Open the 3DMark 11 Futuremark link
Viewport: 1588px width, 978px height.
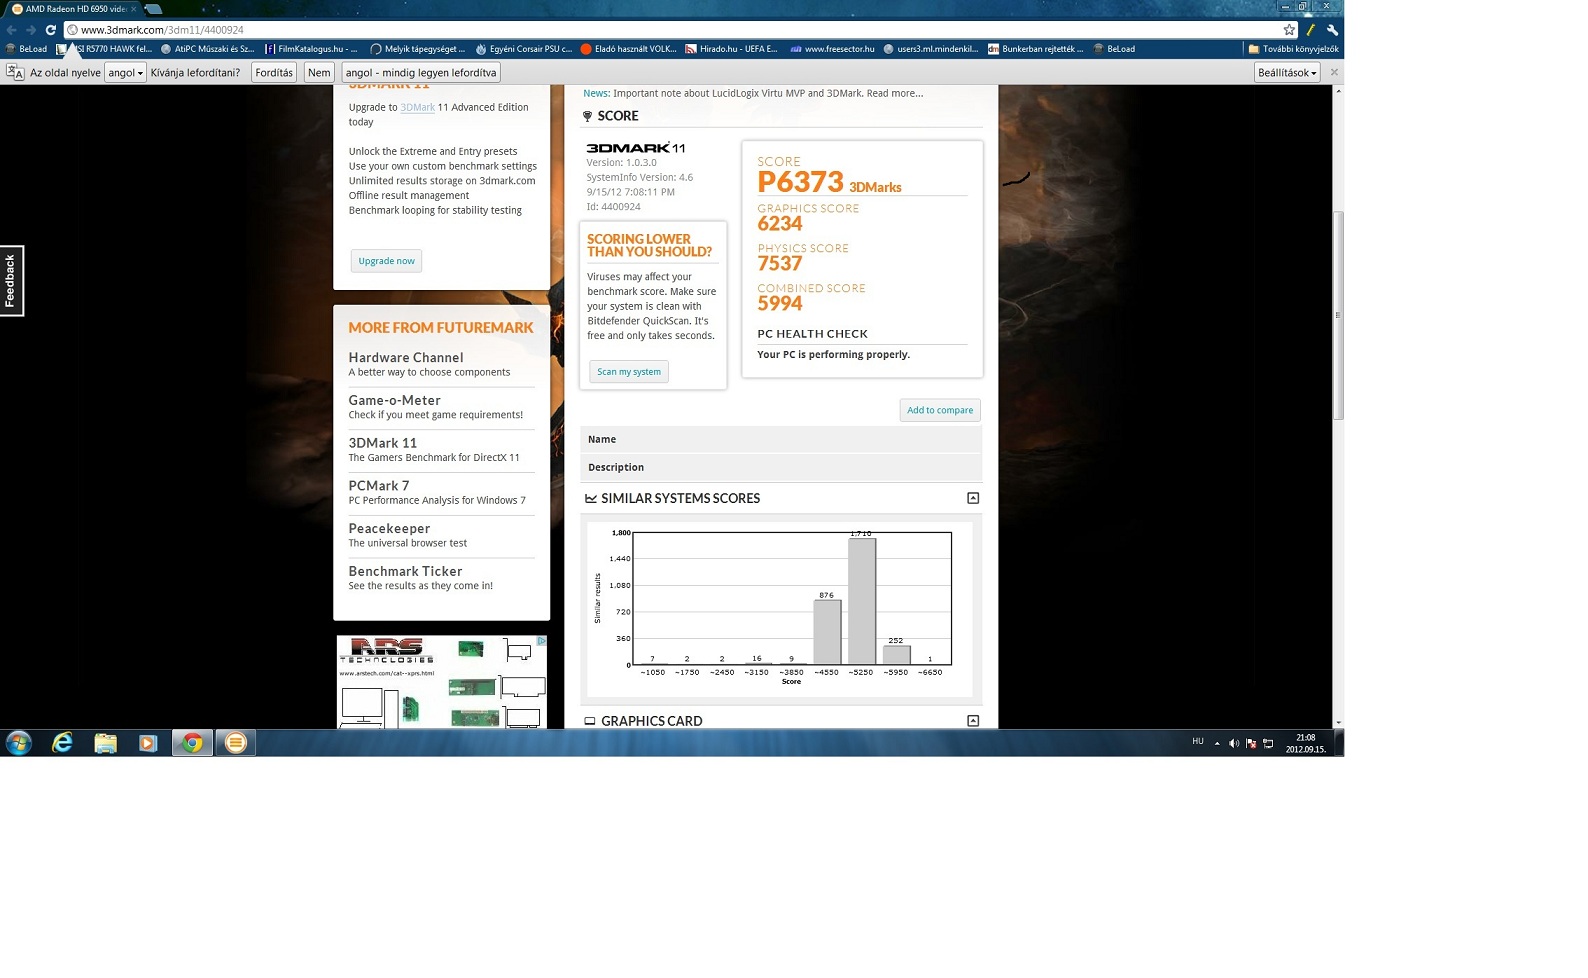pyautogui.click(x=382, y=443)
